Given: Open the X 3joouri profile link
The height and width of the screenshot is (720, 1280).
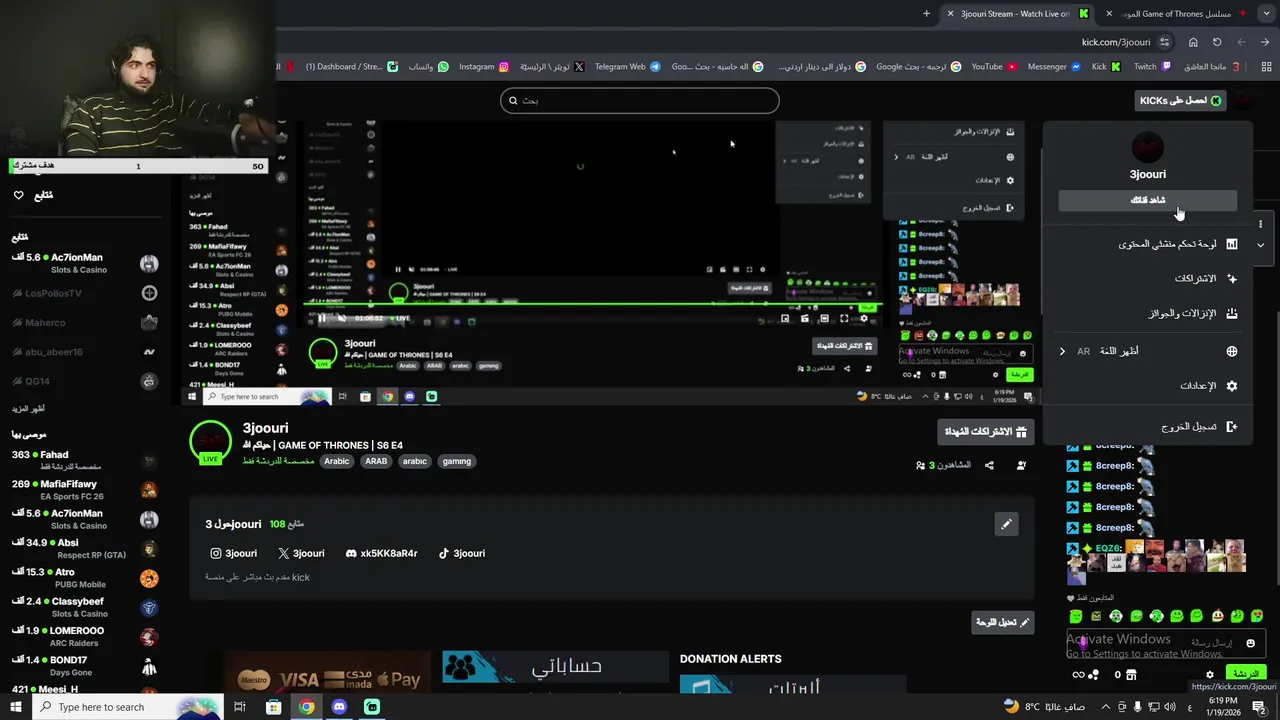Looking at the screenshot, I should pyautogui.click(x=301, y=553).
